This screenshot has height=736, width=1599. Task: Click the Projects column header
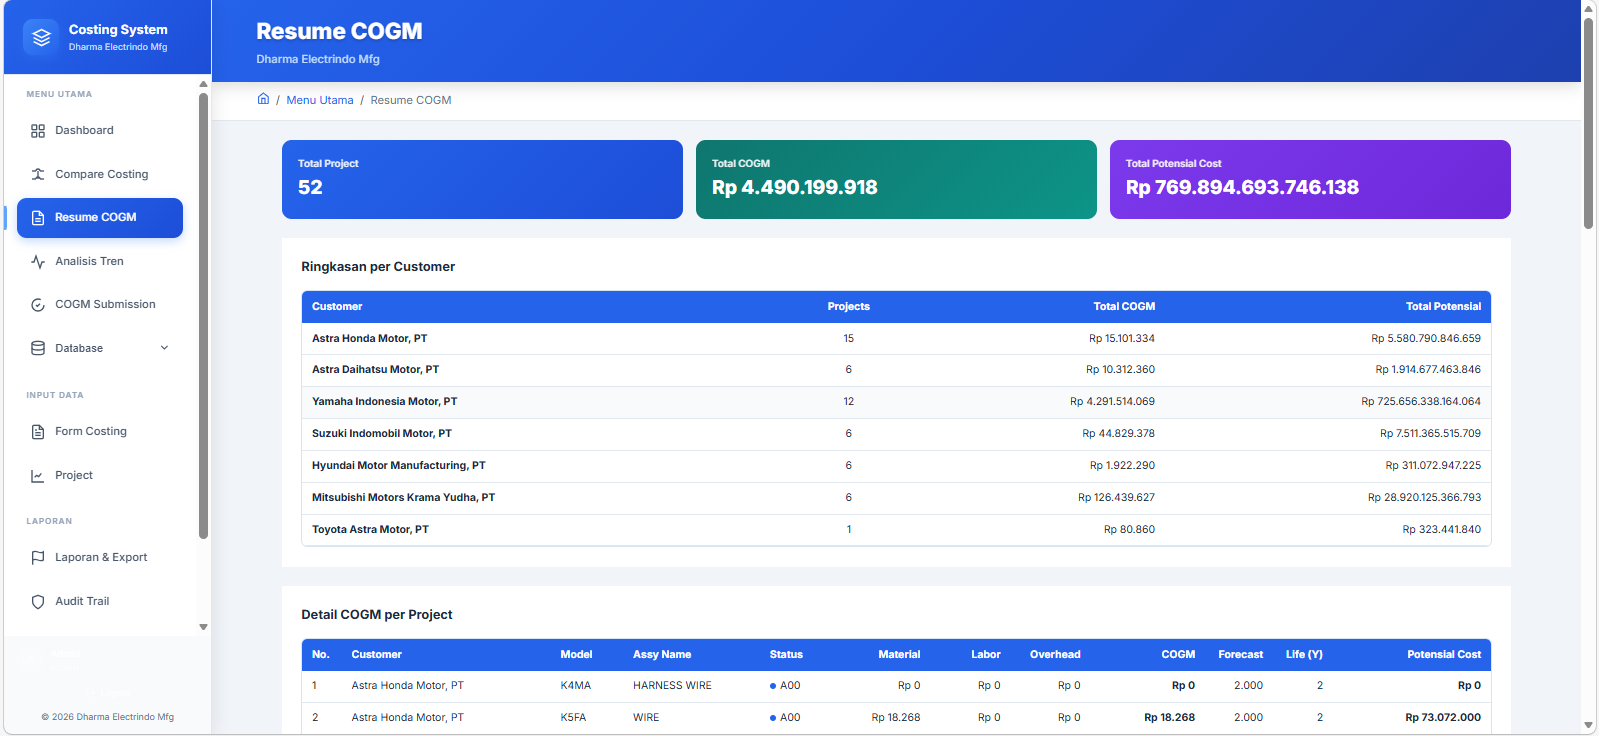coord(848,307)
